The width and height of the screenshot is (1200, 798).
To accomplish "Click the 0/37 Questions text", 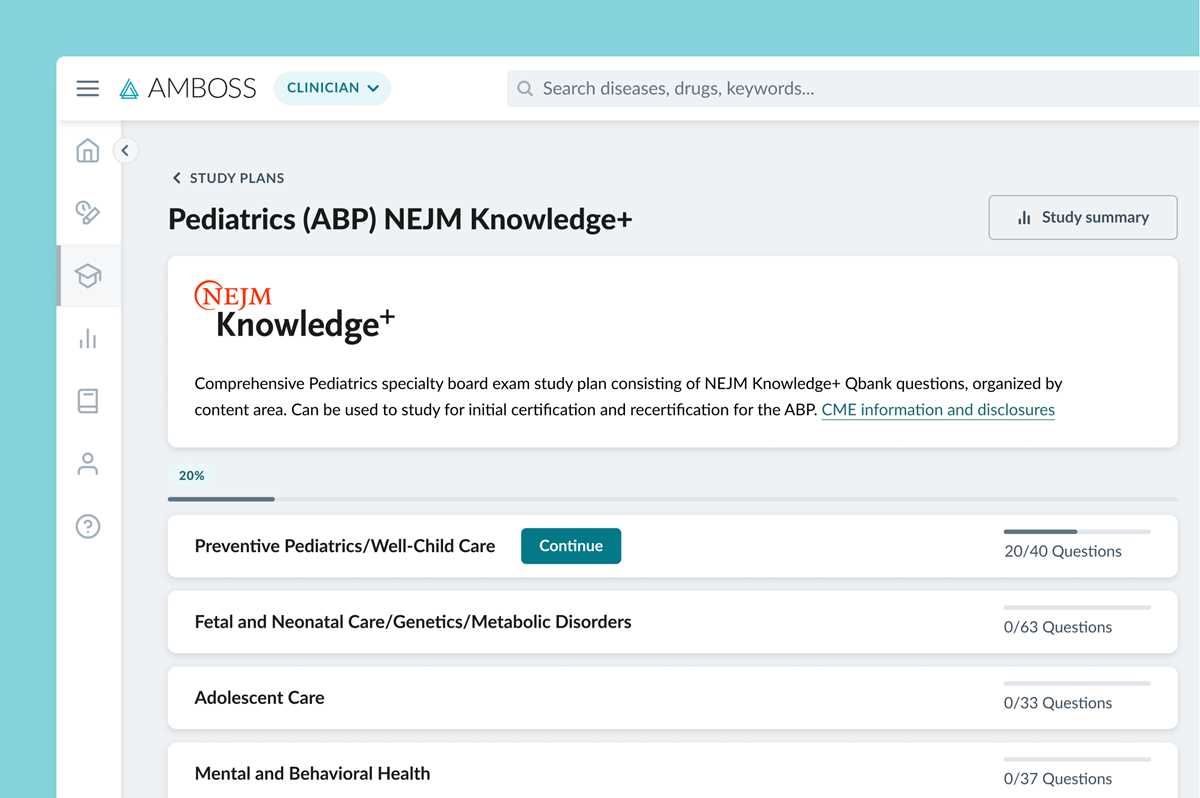I will (x=1058, y=779).
